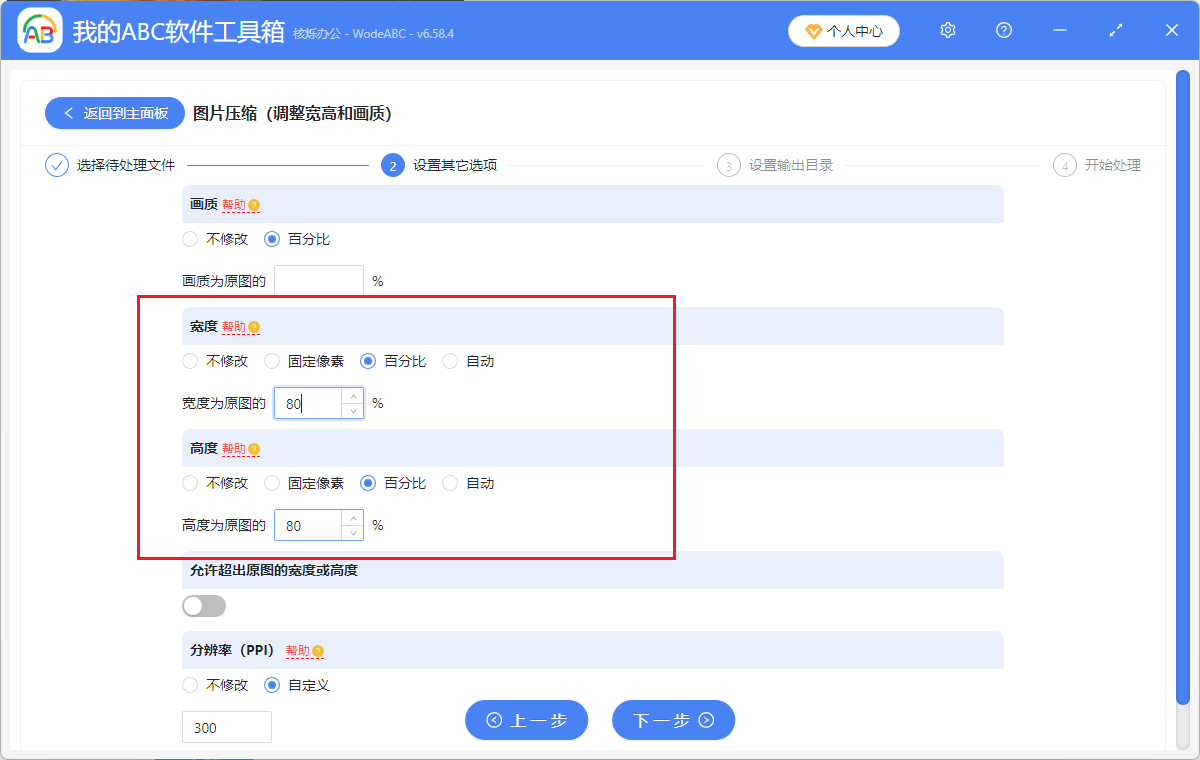The width and height of the screenshot is (1200, 760).
Task: Return via 返回到主面板 button
Action: 114,112
